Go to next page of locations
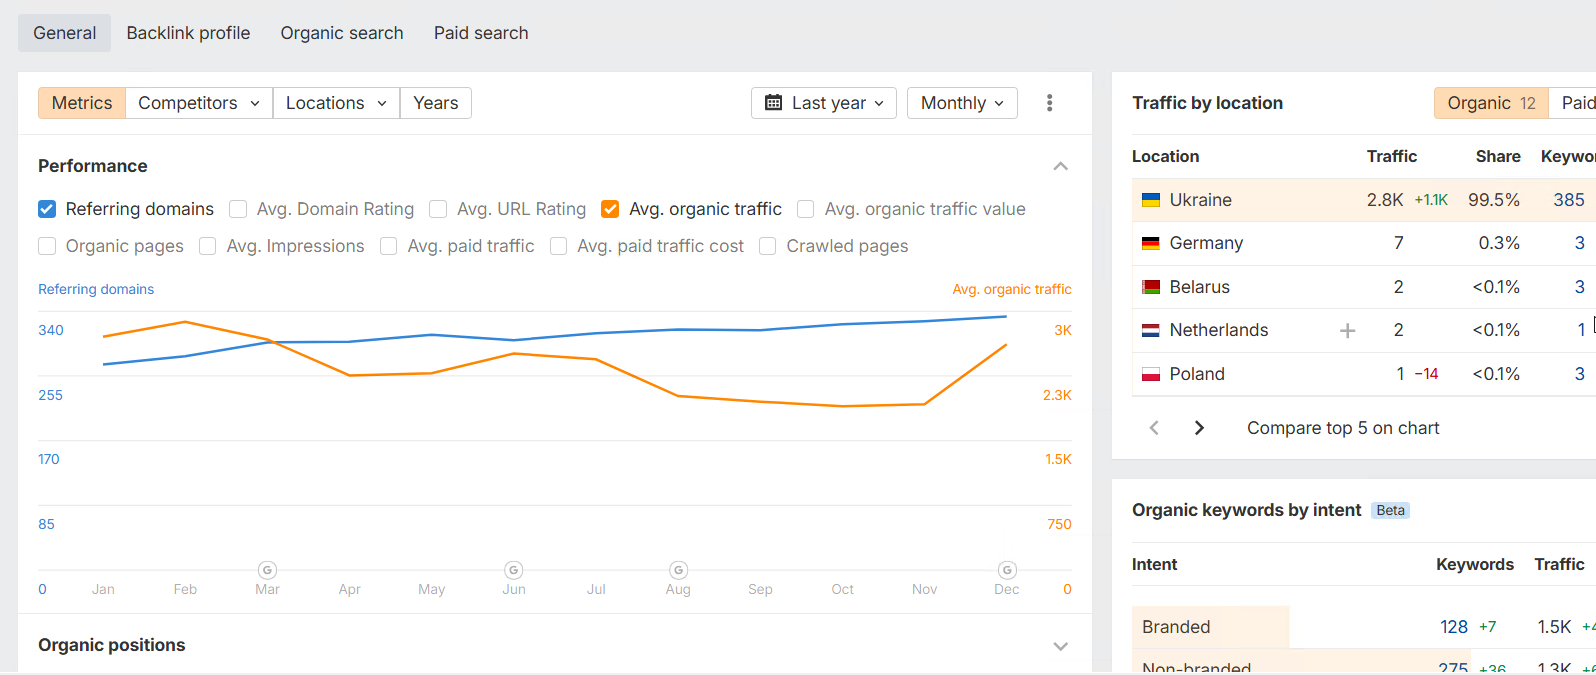Viewport: 1596px width, 675px height. coord(1199,428)
